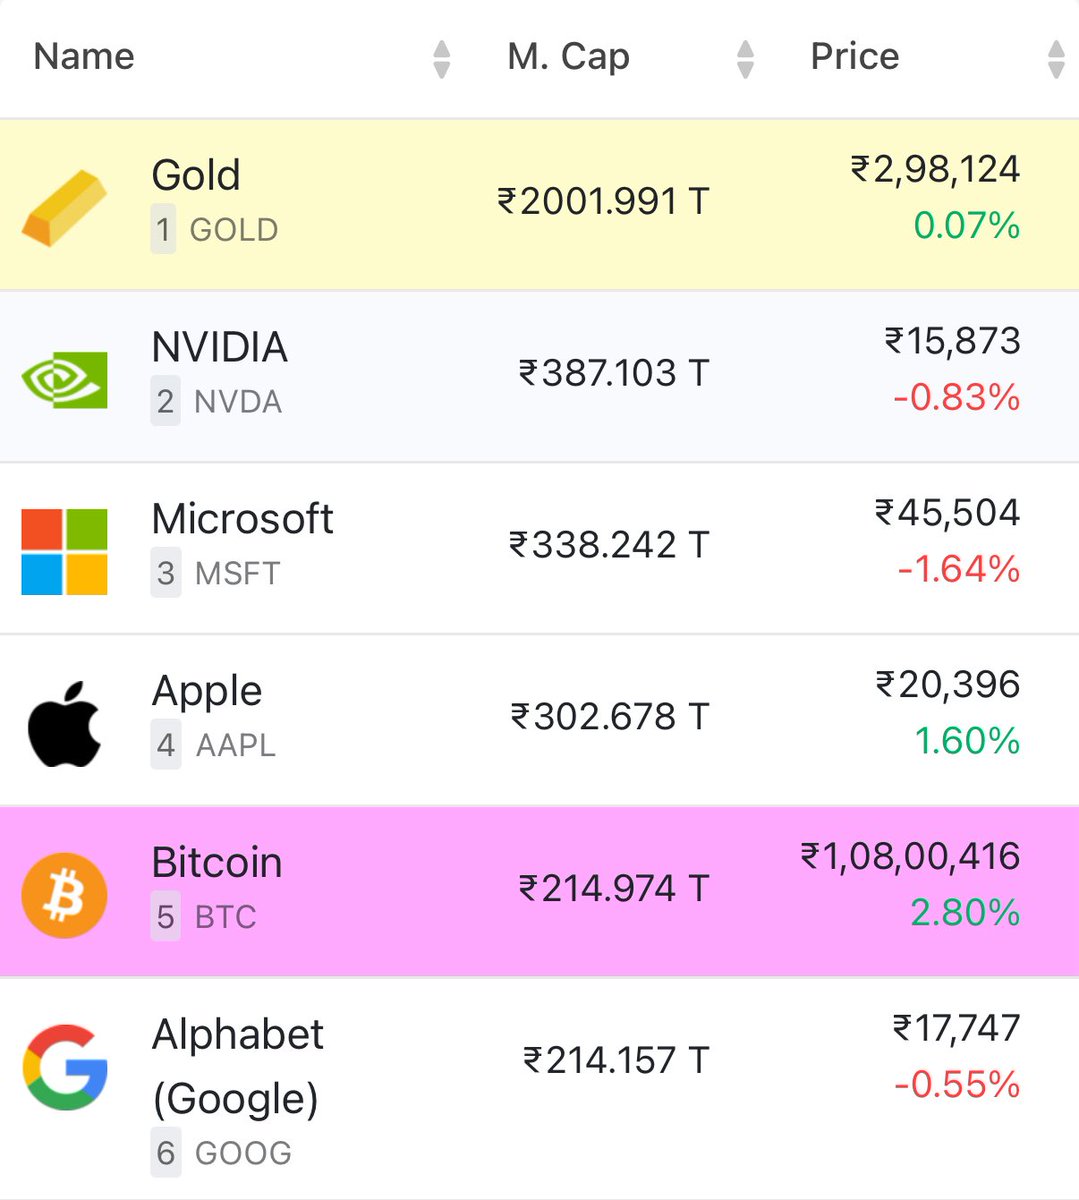The height and width of the screenshot is (1200, 1079).
Task: Select the Name column header
Action: coord(84,56)
